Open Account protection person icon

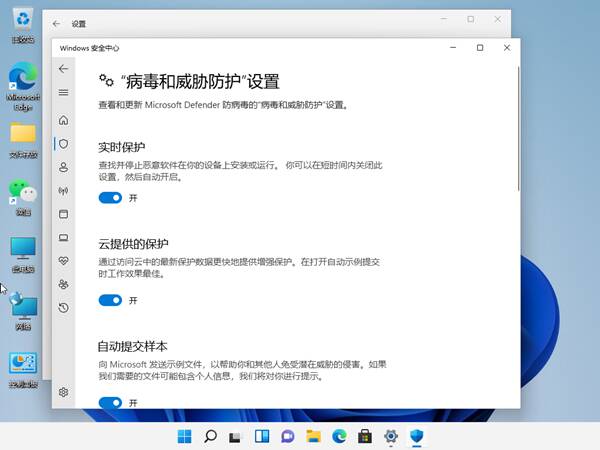[64, 167]
